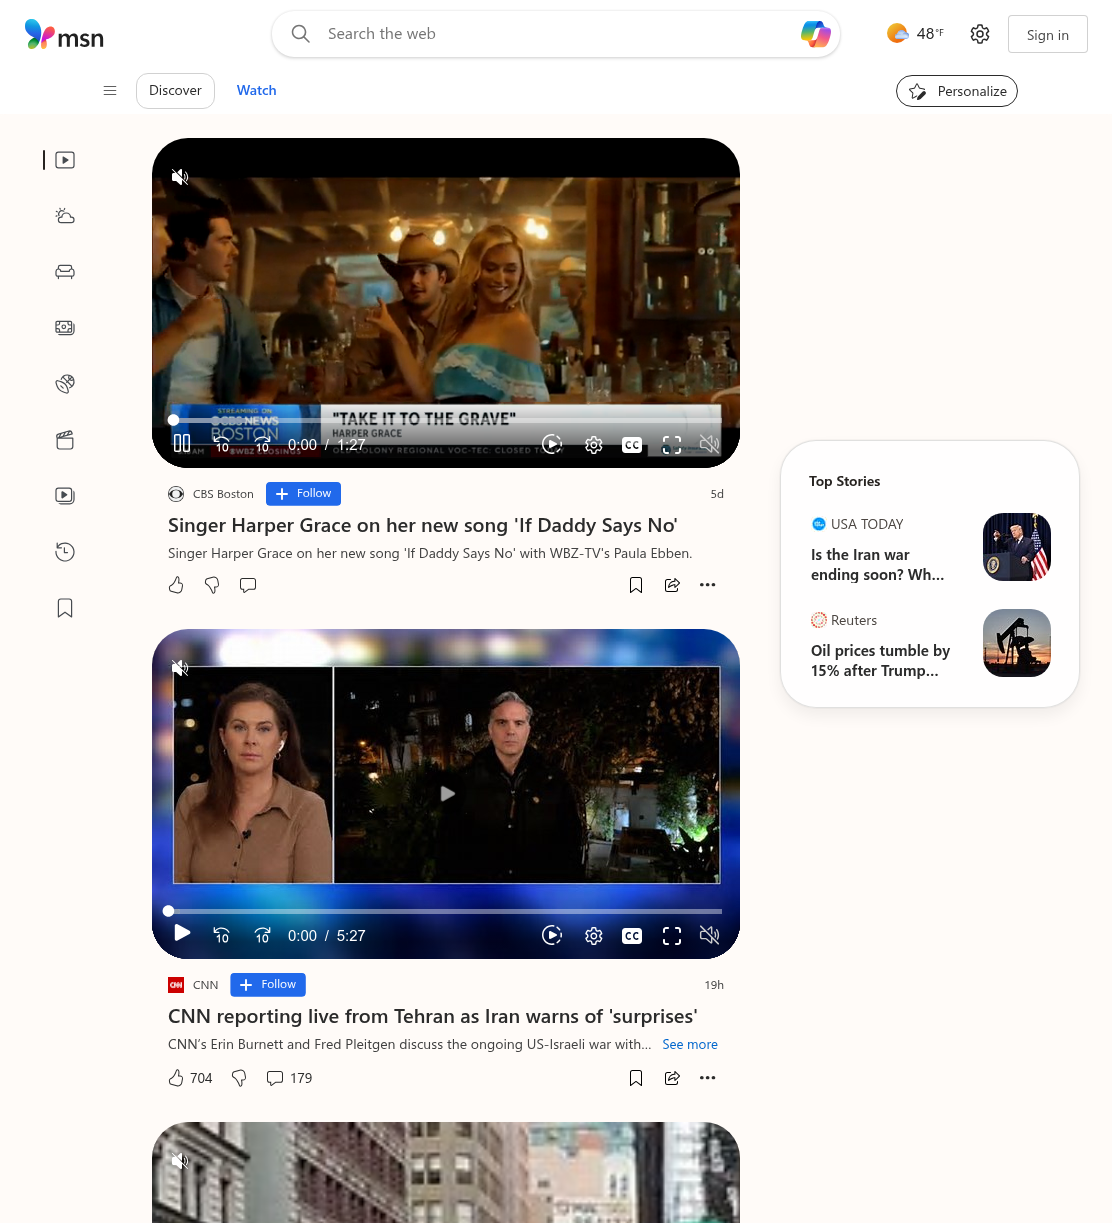Open more options for CNN Tehran video

(x=708, y=1078)
